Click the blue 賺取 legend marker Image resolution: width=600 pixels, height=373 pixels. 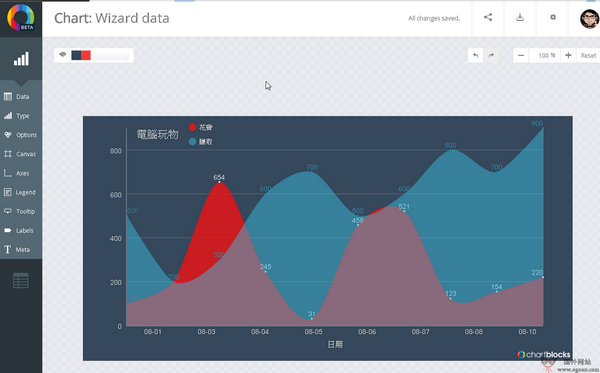(192, 142)
